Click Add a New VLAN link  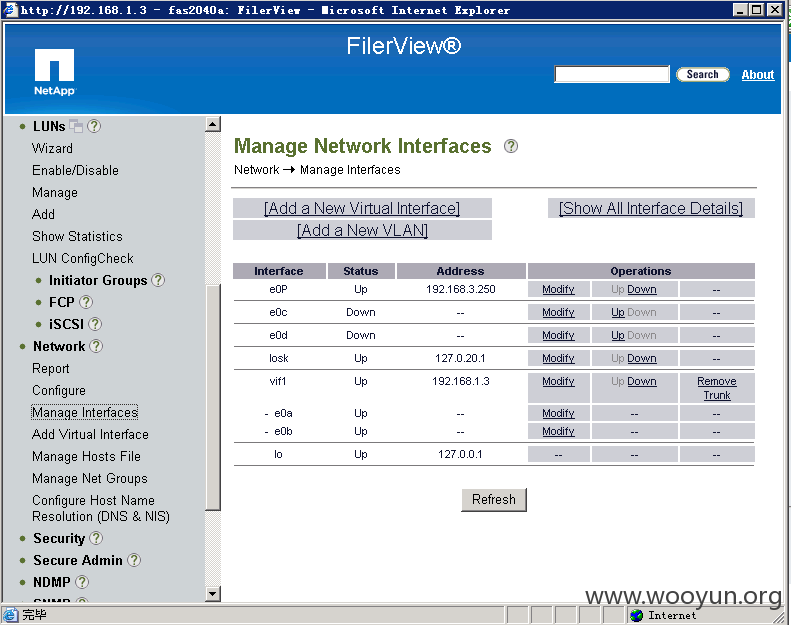click(362, 231)
